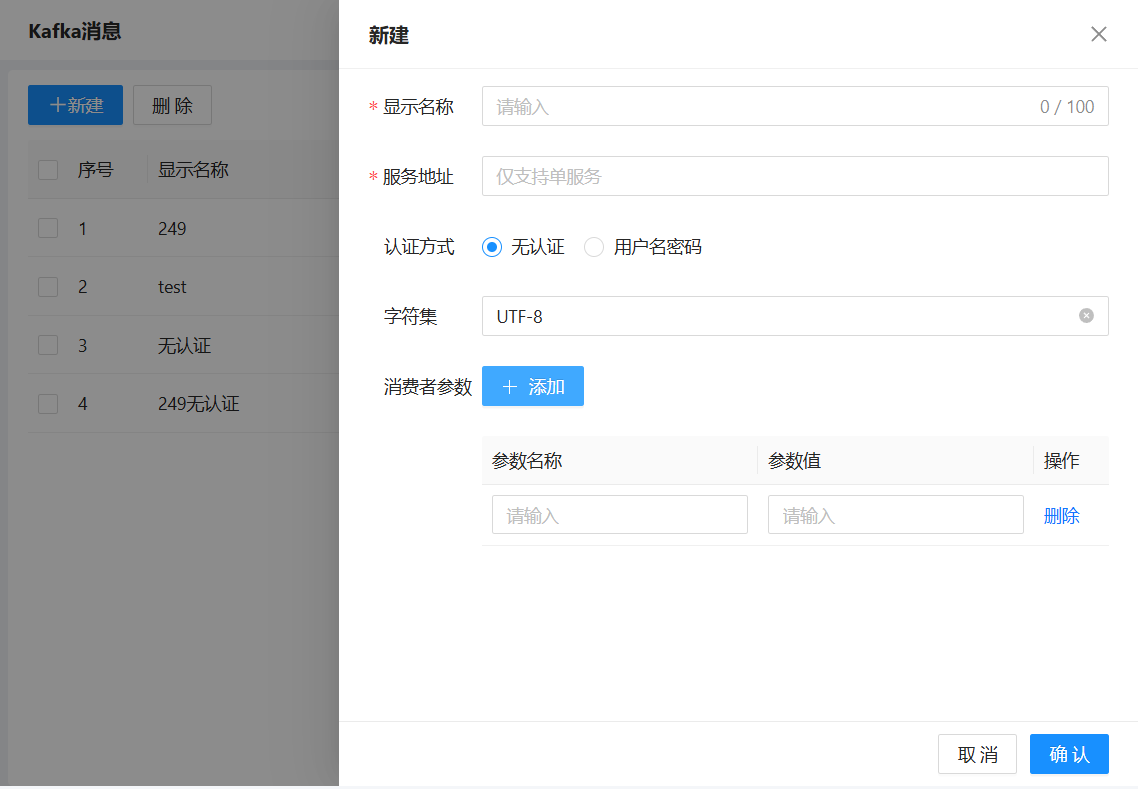Click the 参数值 input box
Viewport: 1138px width, 789px height.
[x=895, y=515]
